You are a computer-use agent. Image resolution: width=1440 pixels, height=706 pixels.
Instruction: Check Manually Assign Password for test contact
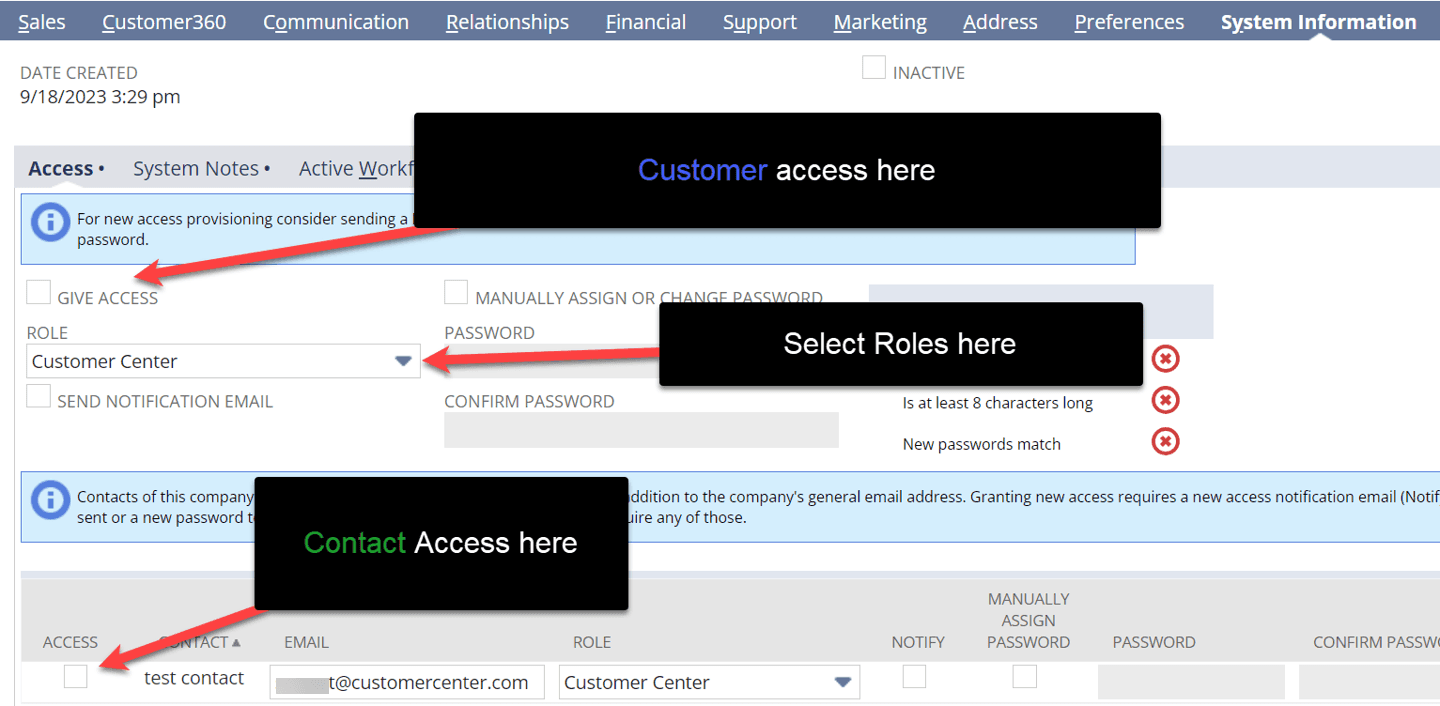[x=1024, y=677]
